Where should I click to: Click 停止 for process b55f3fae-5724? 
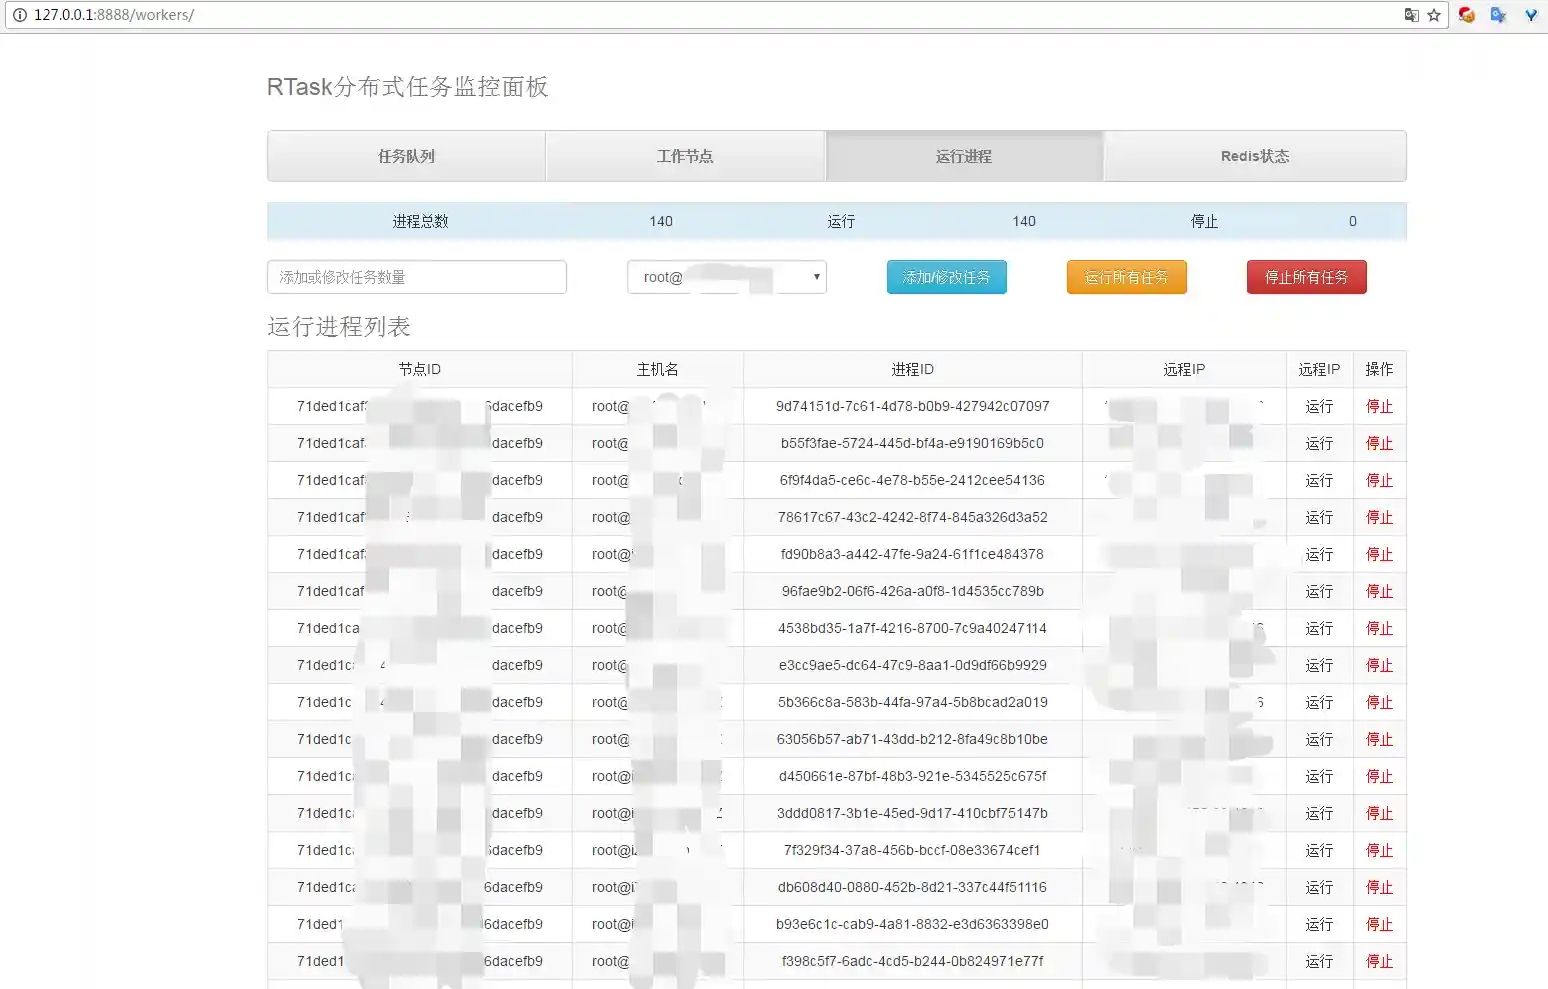coord(1379,443)
